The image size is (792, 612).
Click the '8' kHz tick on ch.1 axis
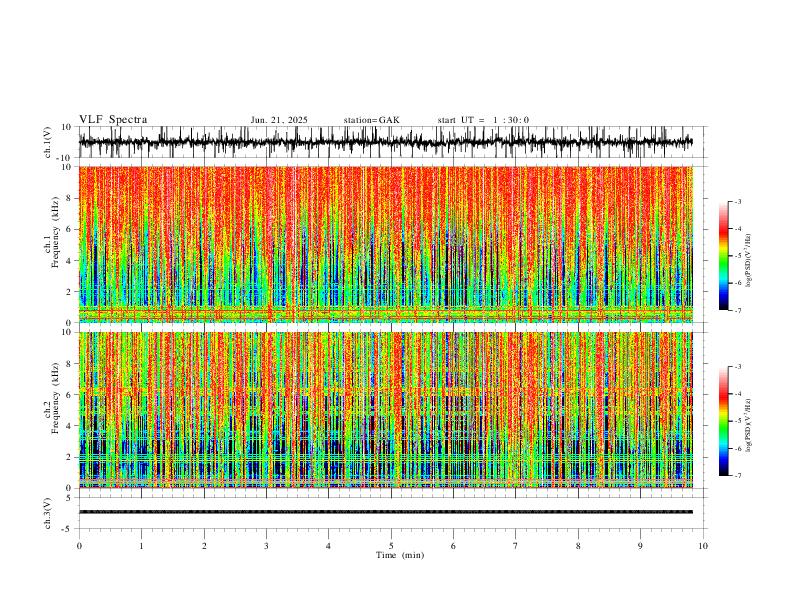pos(70,198)
